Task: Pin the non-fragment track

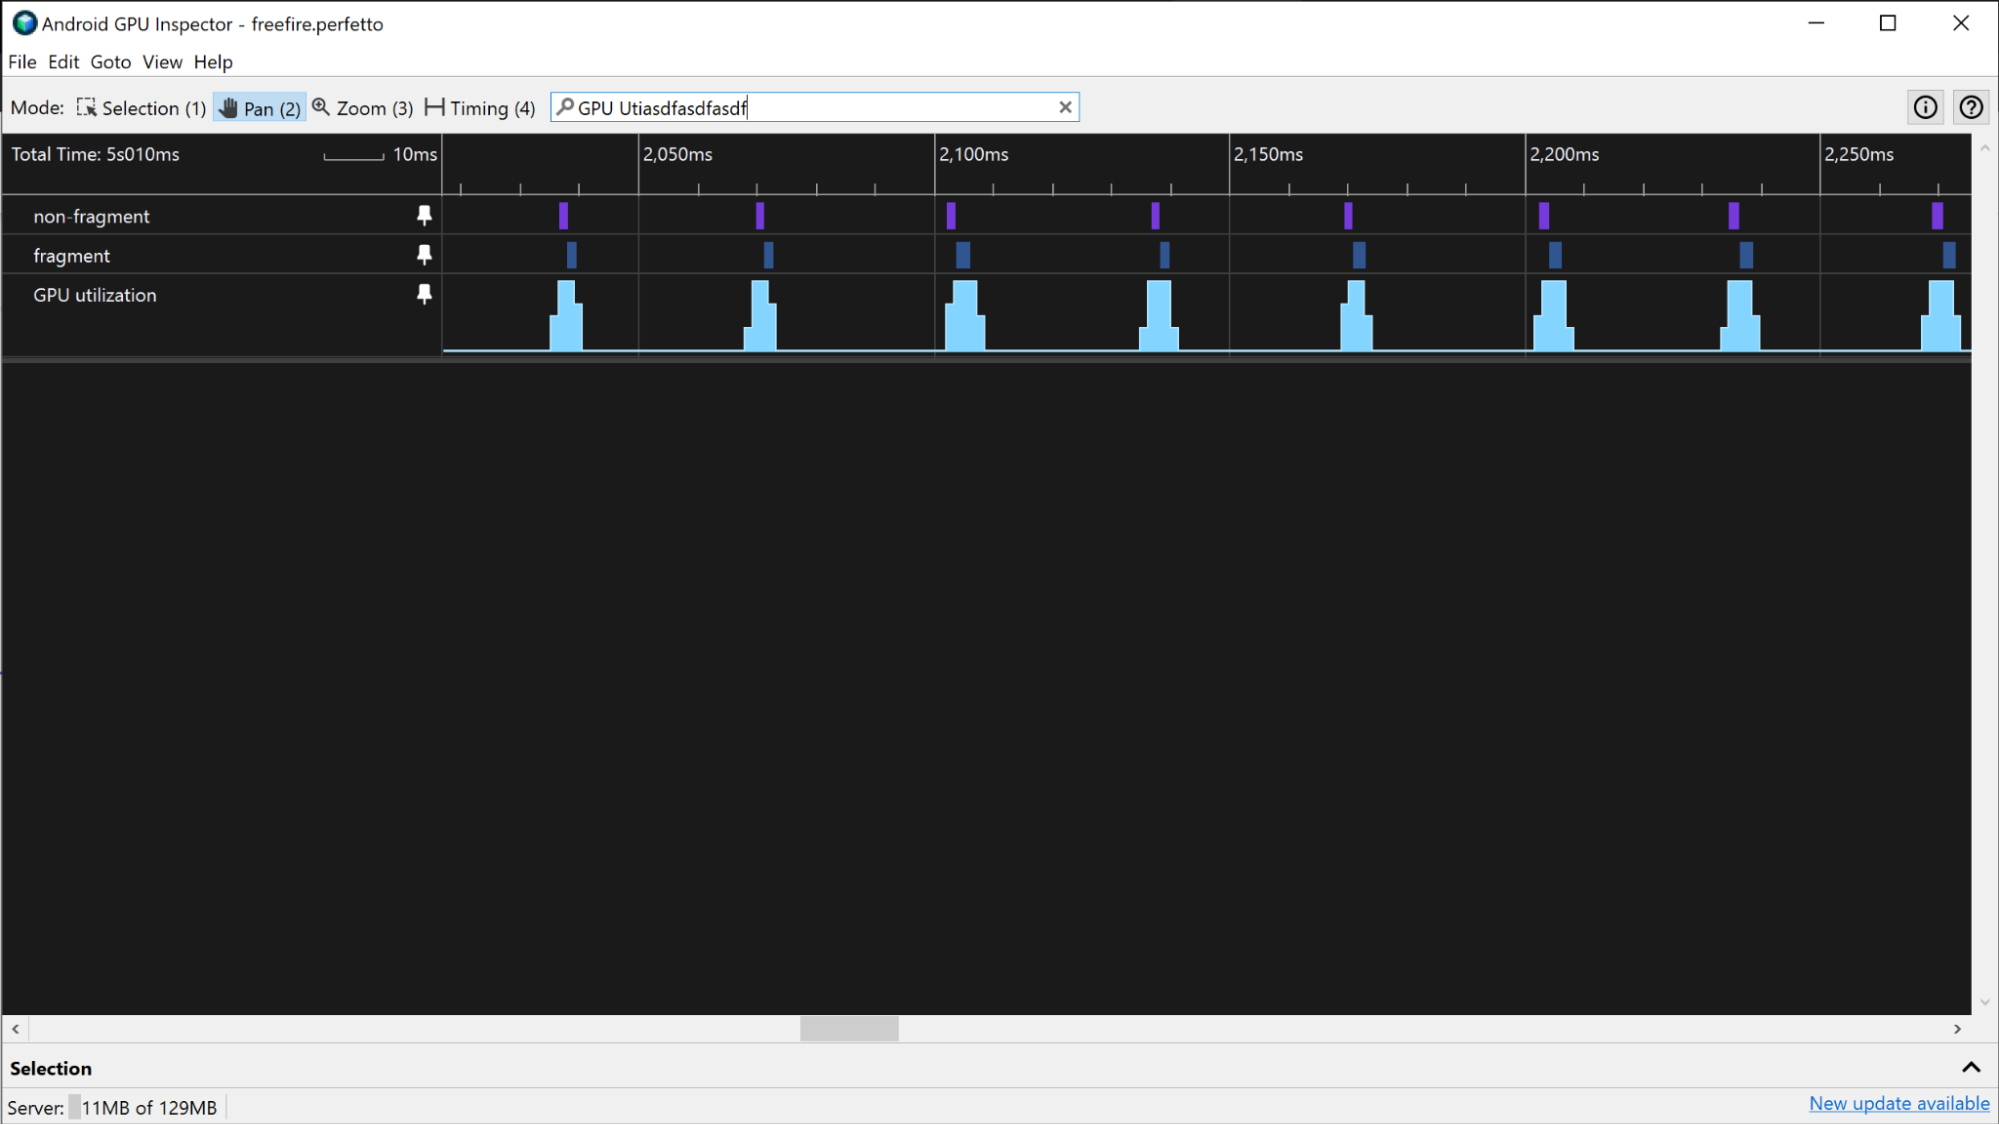Action: pos(424,214)
